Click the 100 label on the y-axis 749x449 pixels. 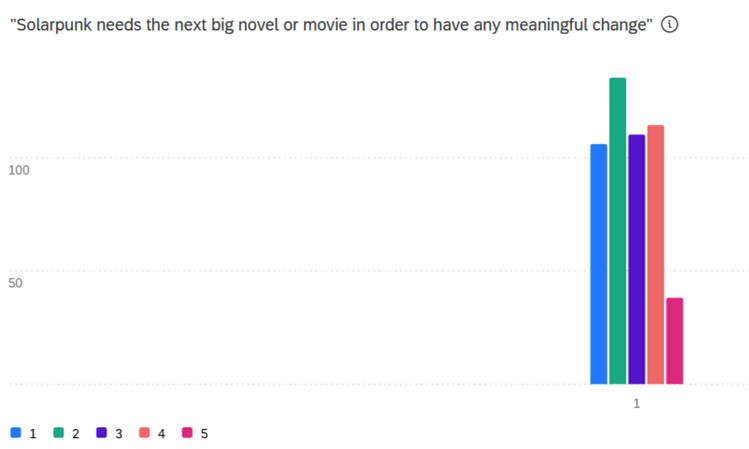click(x=19, y=170)
